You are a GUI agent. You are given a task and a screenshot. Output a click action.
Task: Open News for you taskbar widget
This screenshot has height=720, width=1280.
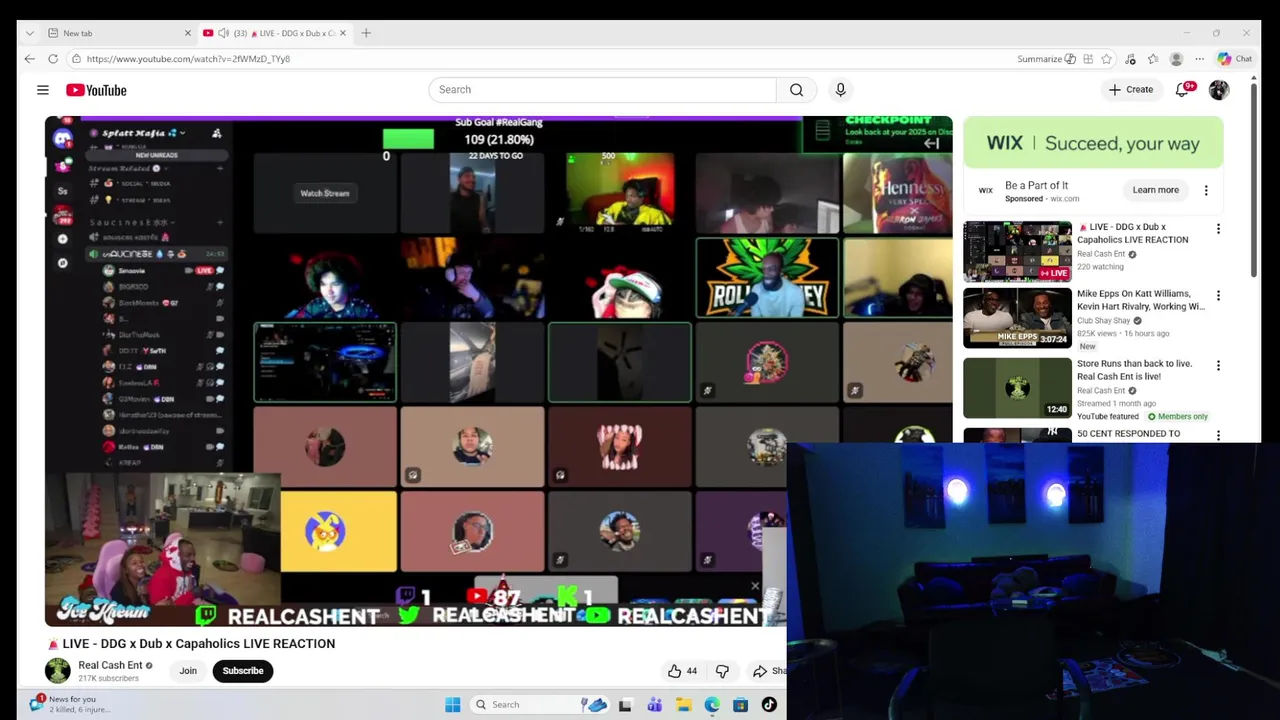(70, 704)
